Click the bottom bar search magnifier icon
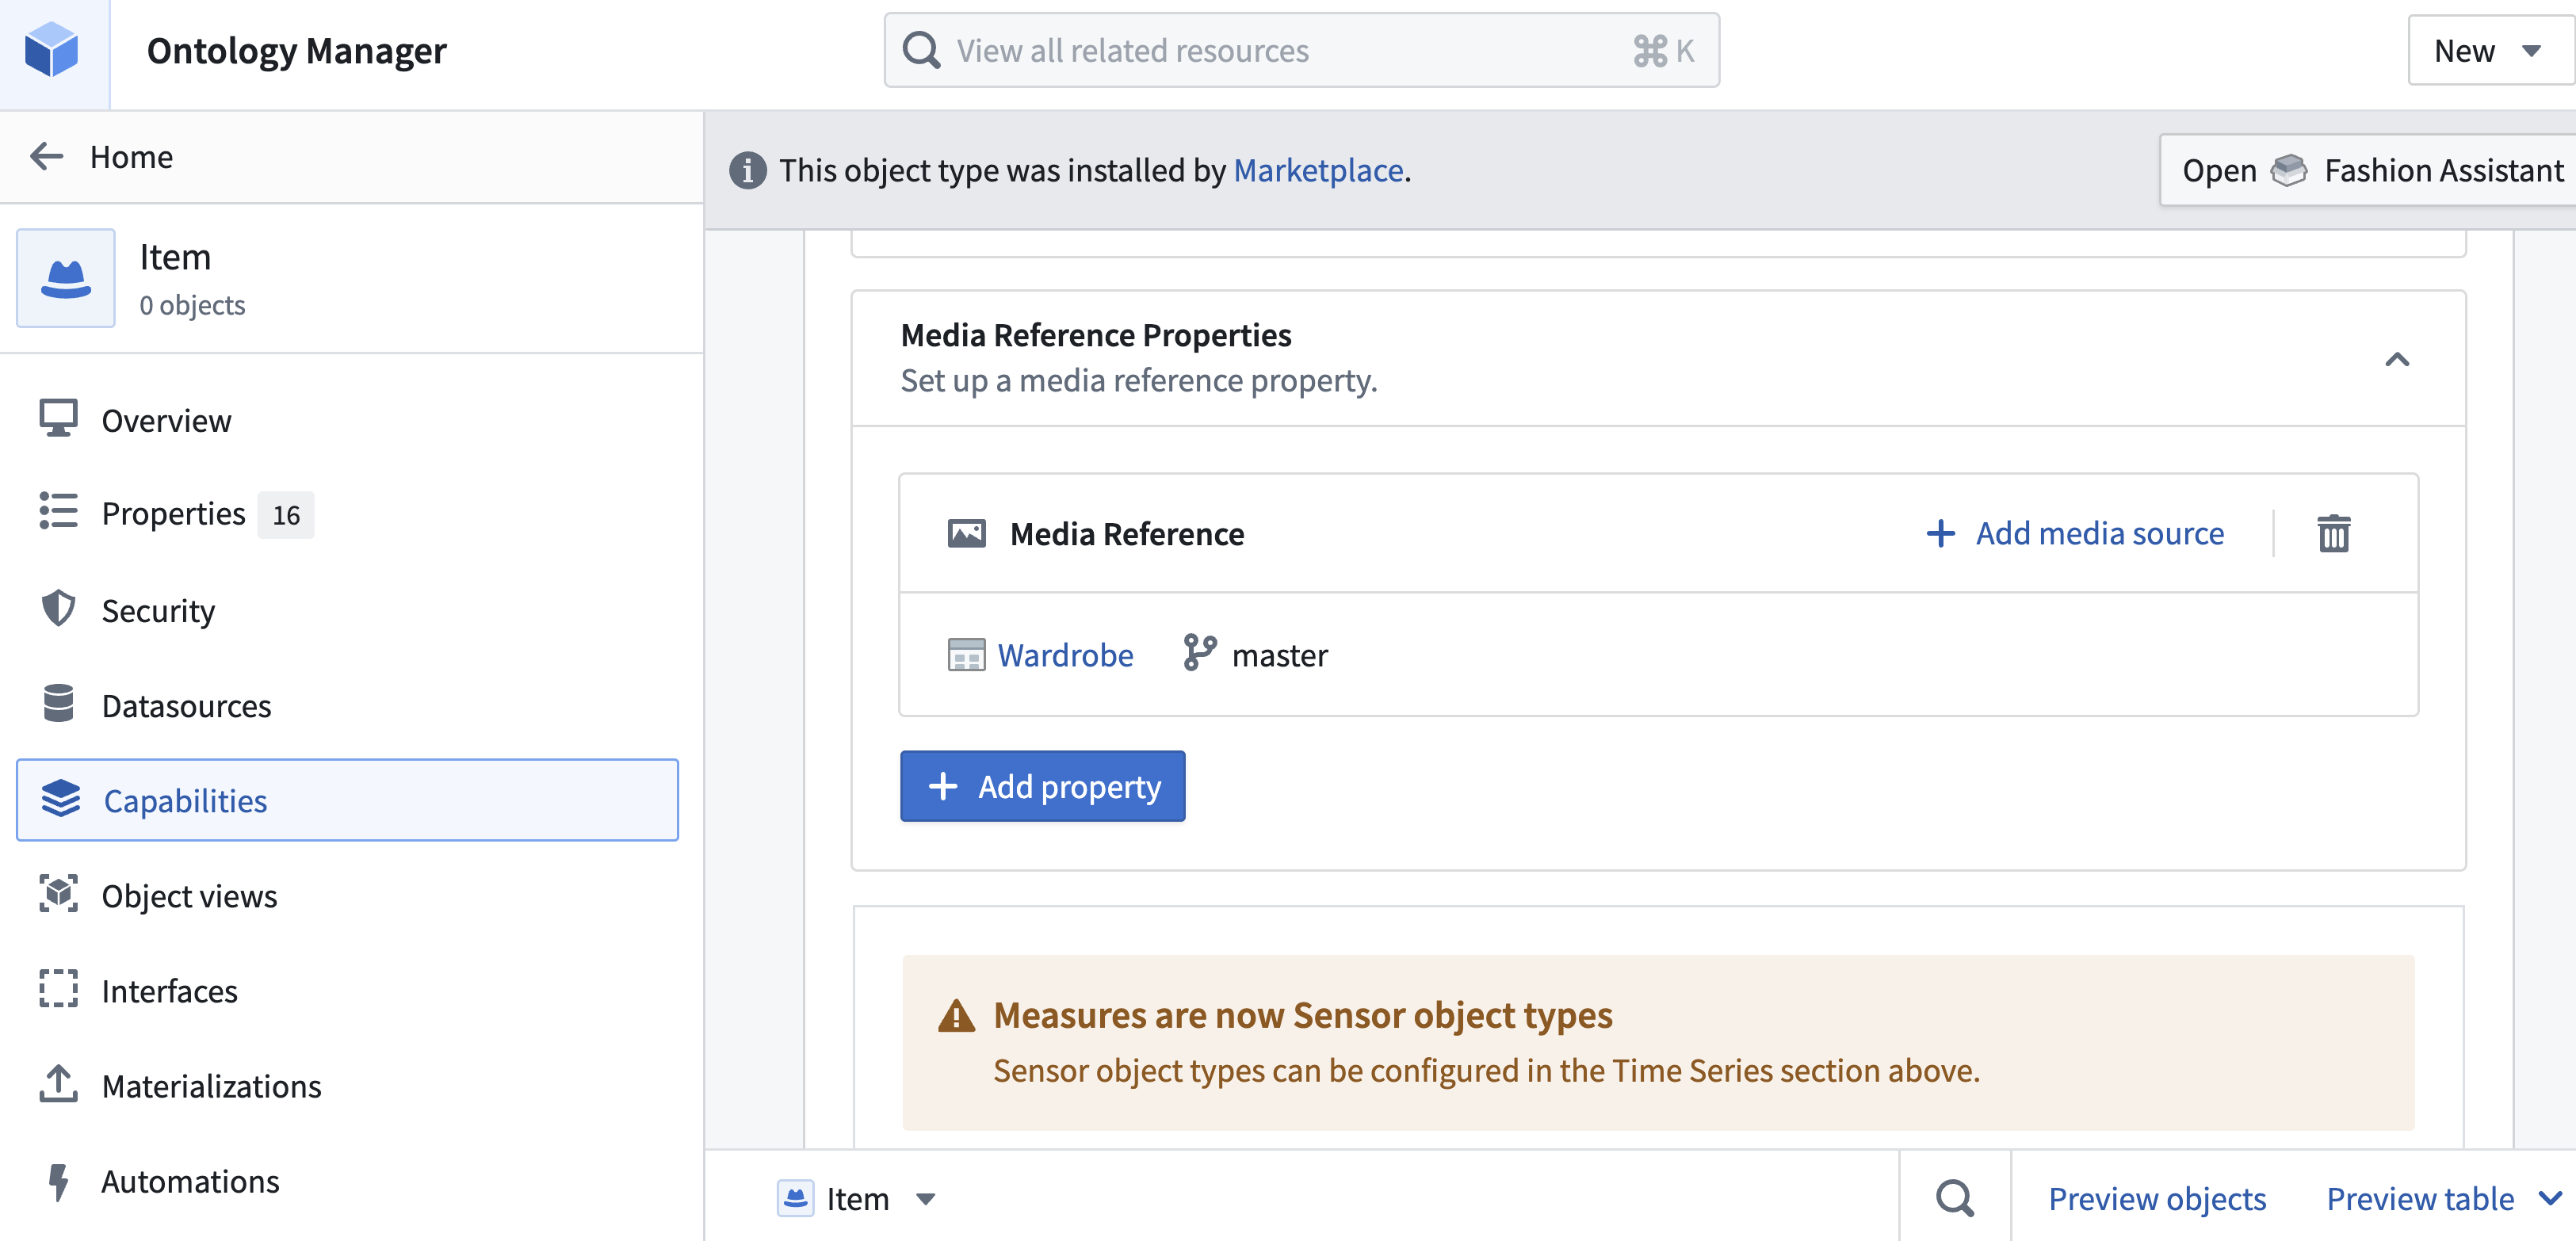Image resolution: width=2576 pixels, height=1241 pixels. (x=1955, y=1197)
